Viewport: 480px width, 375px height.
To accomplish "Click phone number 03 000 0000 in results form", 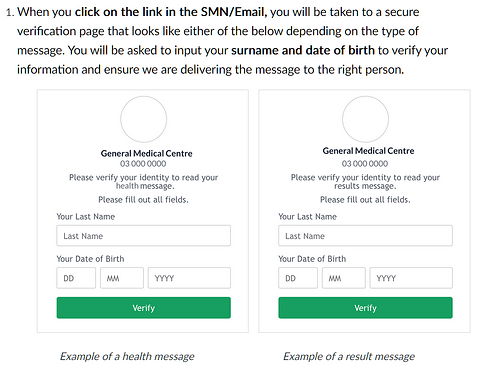I will tap(365, 164).
